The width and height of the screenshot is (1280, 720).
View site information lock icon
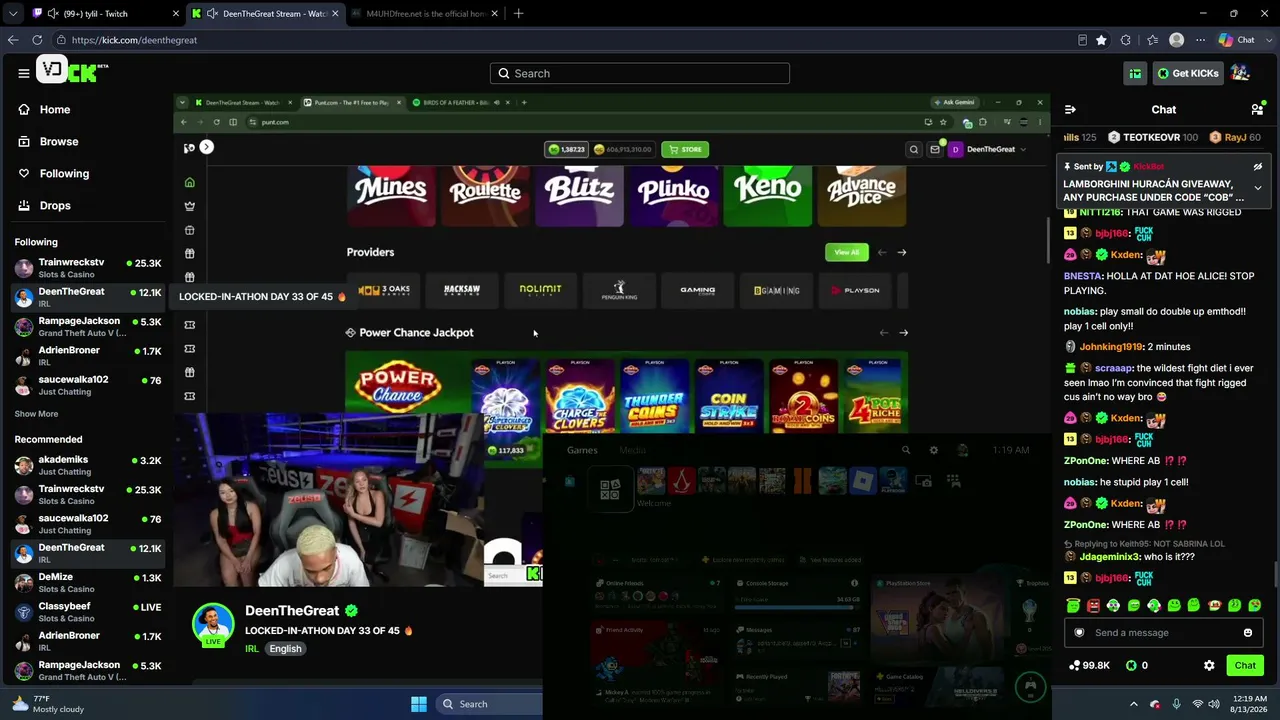pos(61,40)
